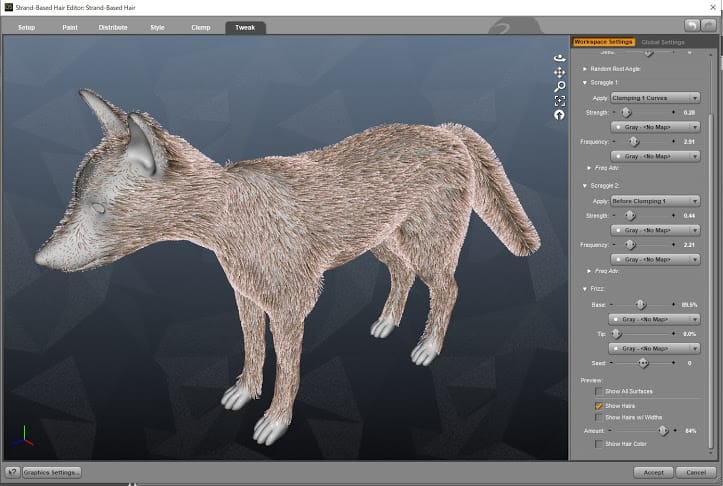Click the pan view icon

[560, 72]
